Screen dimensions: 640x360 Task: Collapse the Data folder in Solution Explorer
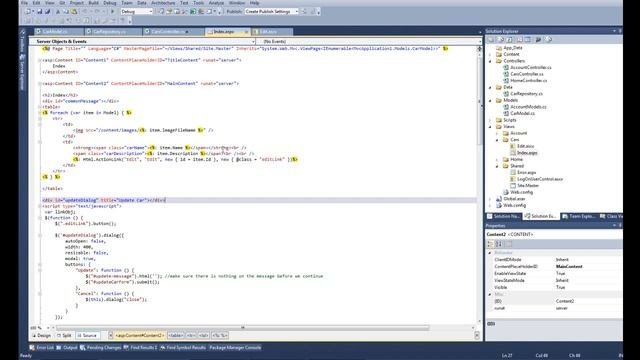point(491,87)
